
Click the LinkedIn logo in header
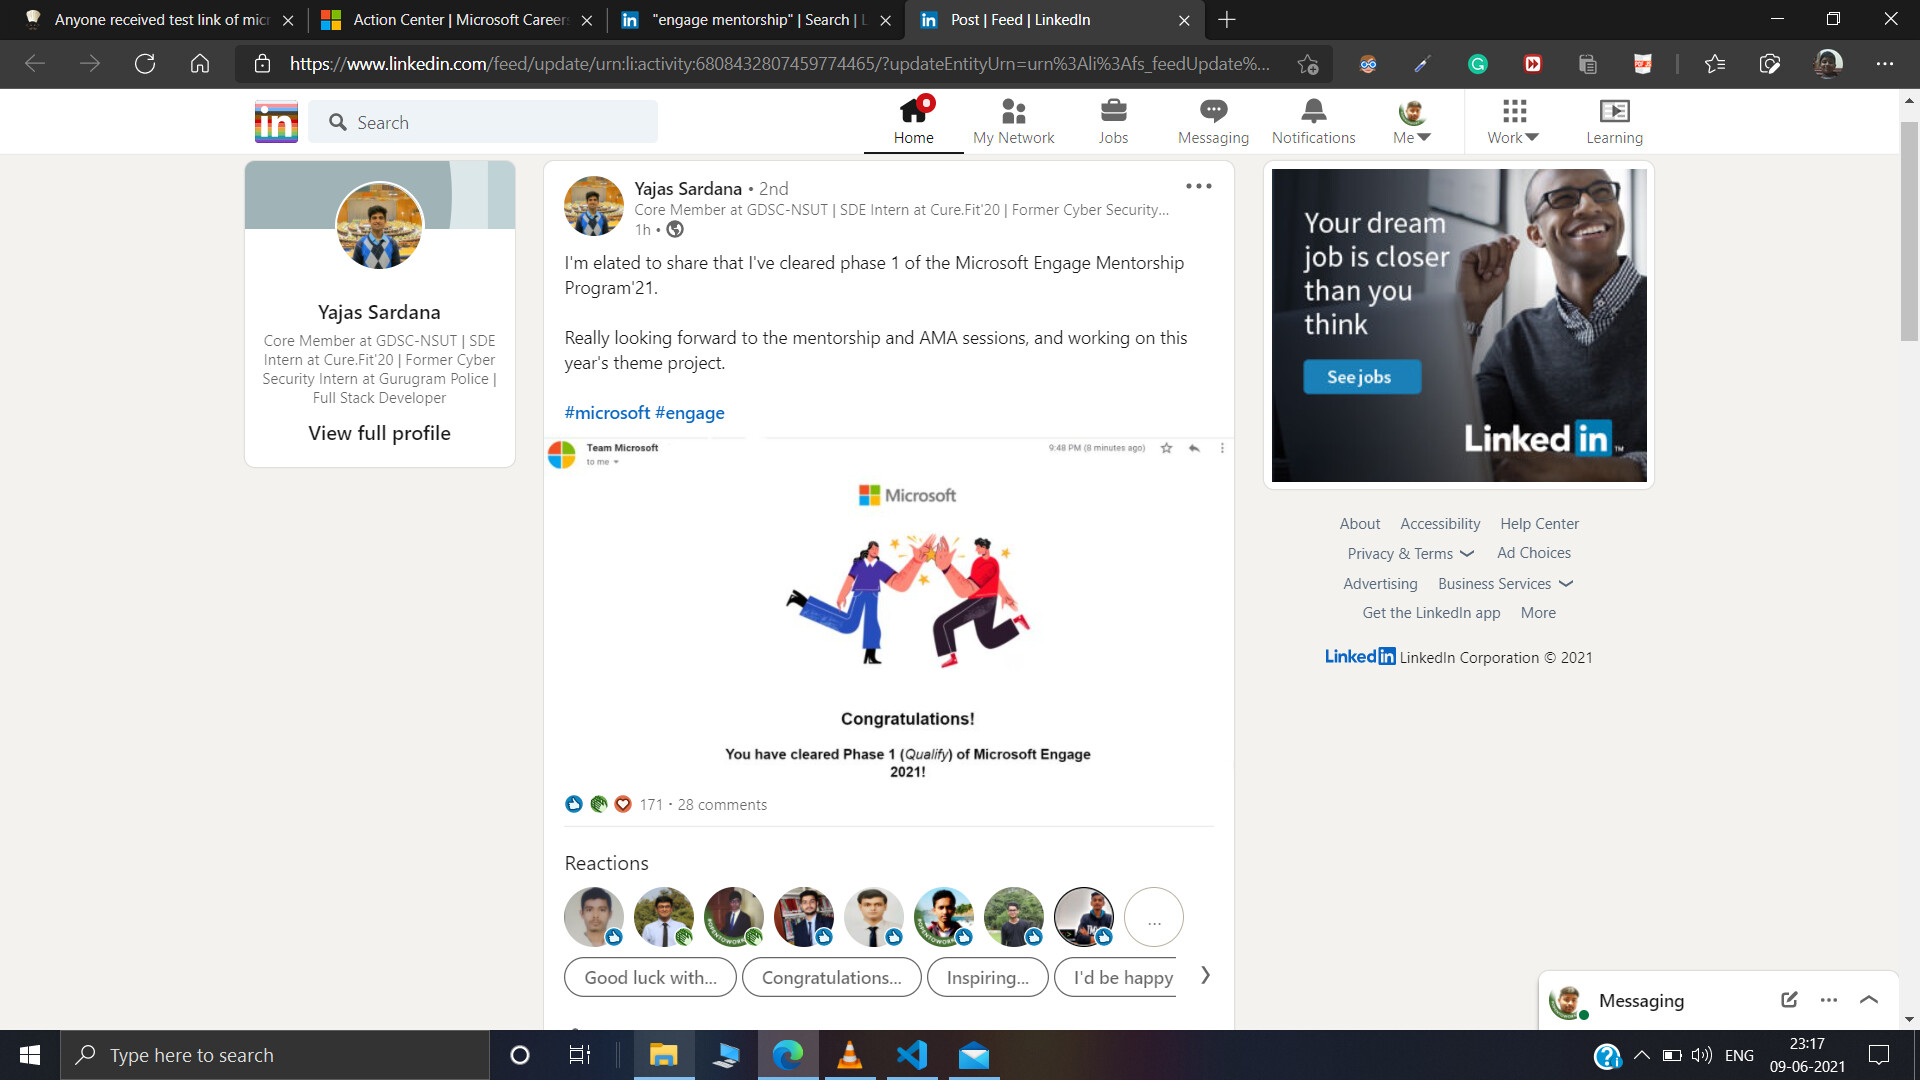coord(276,122)
